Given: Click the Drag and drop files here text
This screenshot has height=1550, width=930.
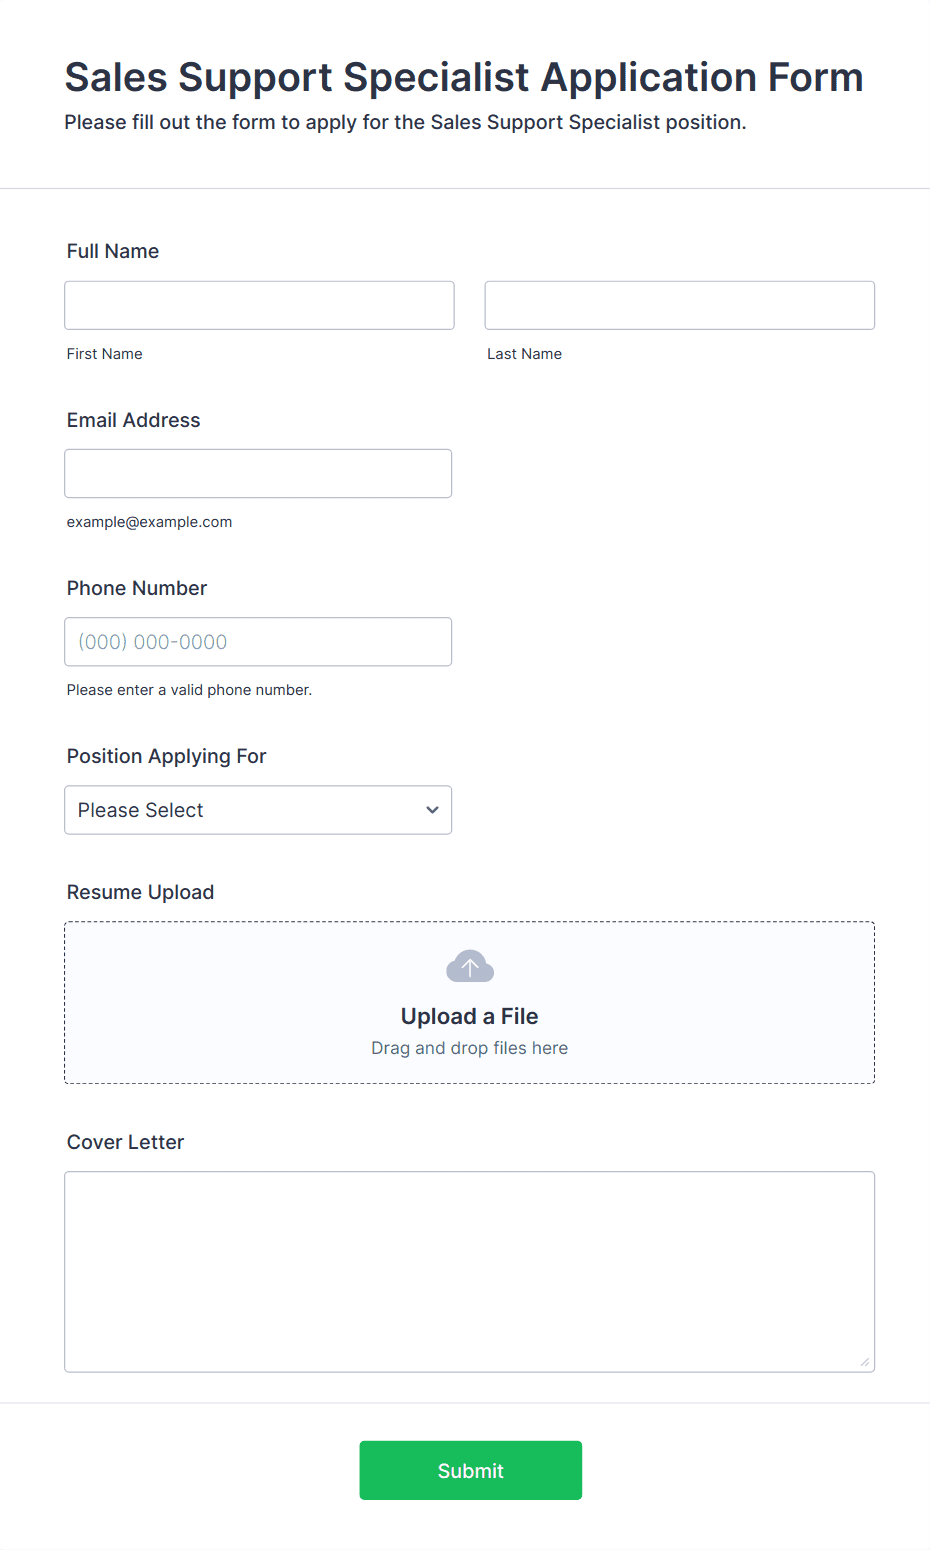Looking at the screenshot, I should pyautogui.click(x=470, y=1048).
